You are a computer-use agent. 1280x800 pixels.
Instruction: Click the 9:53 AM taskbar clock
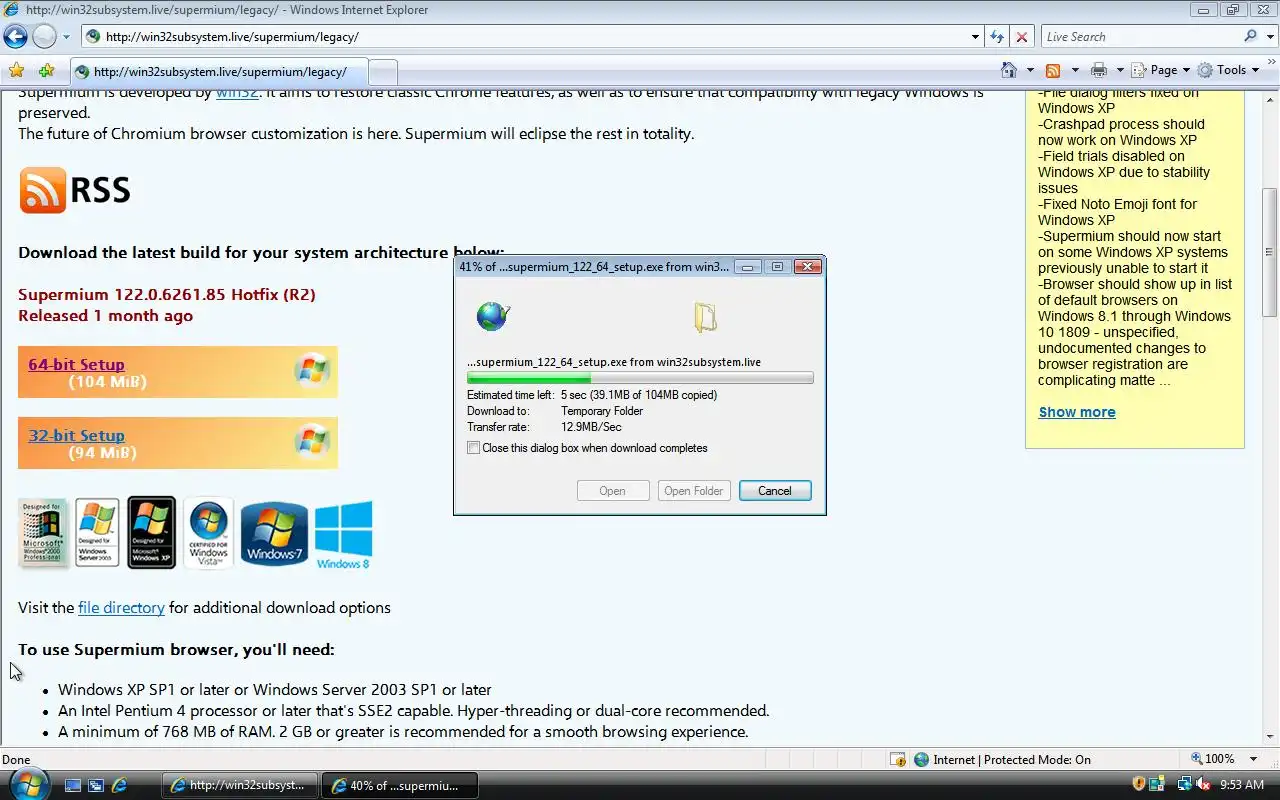pos(1242,785)
